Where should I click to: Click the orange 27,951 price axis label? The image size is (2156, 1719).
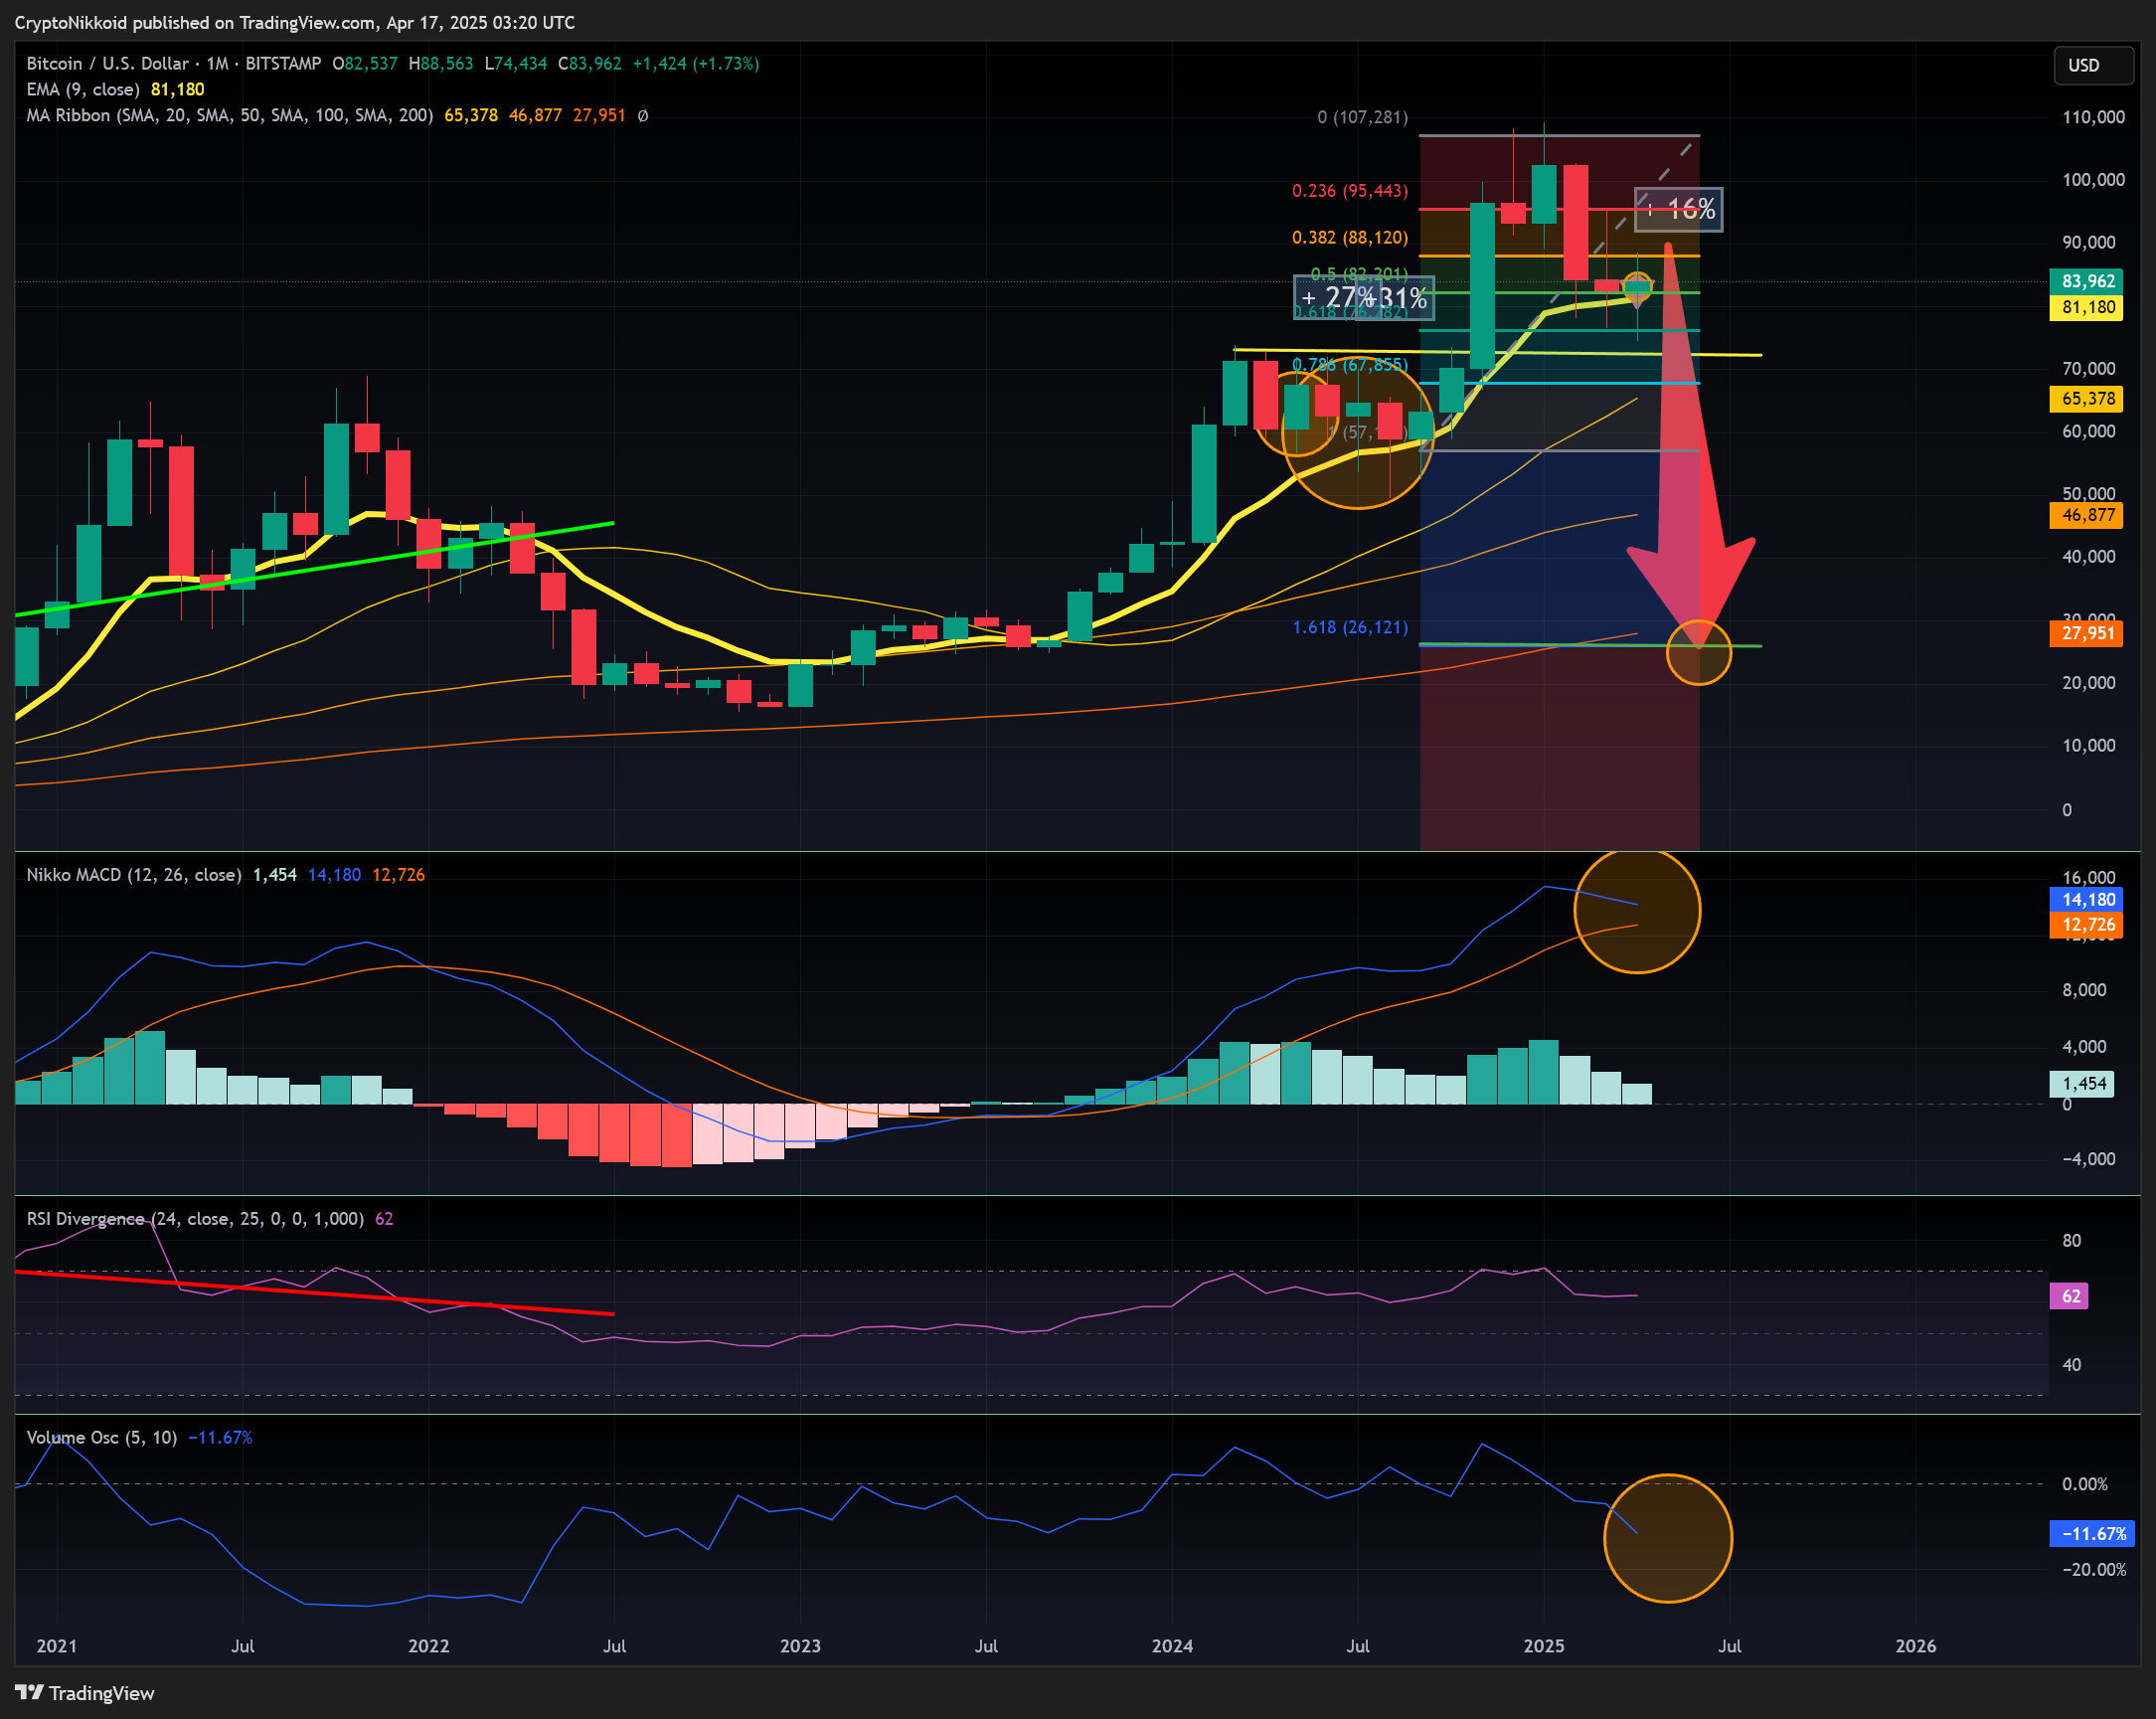[x=2088, y=634]
